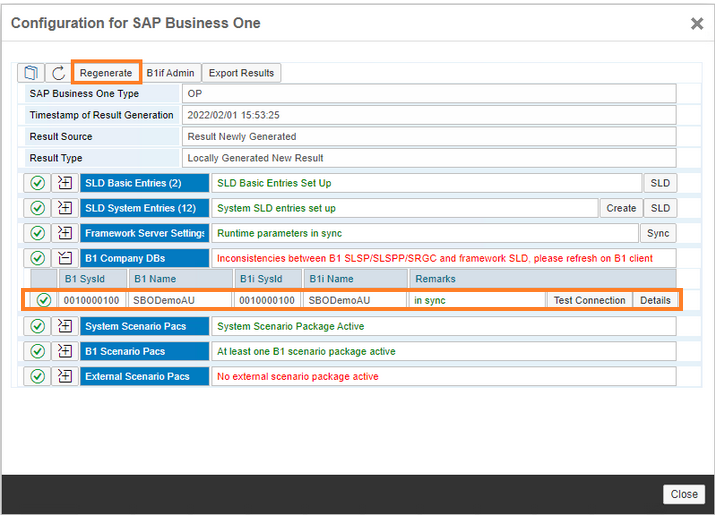Click the B1 Name column header
Viewport: 715px width, 515px height.
point(181,279)
